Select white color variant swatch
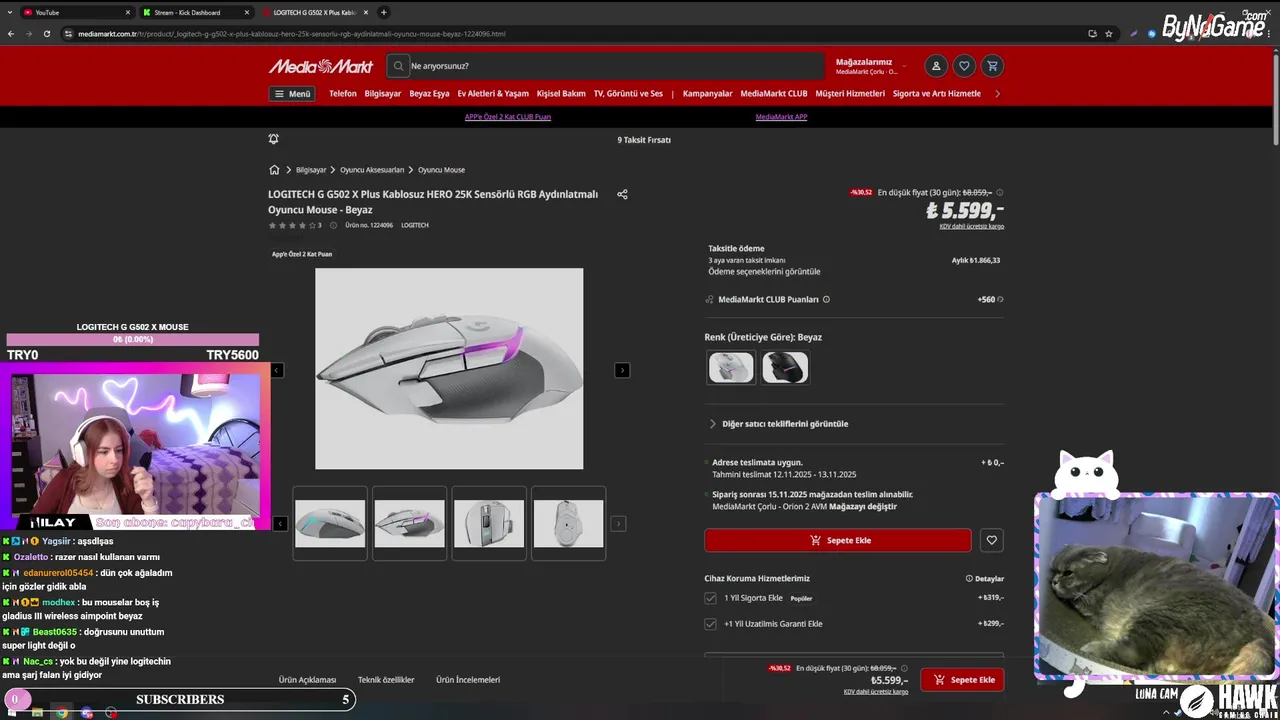1280x720 pixels. coord(731,367)
